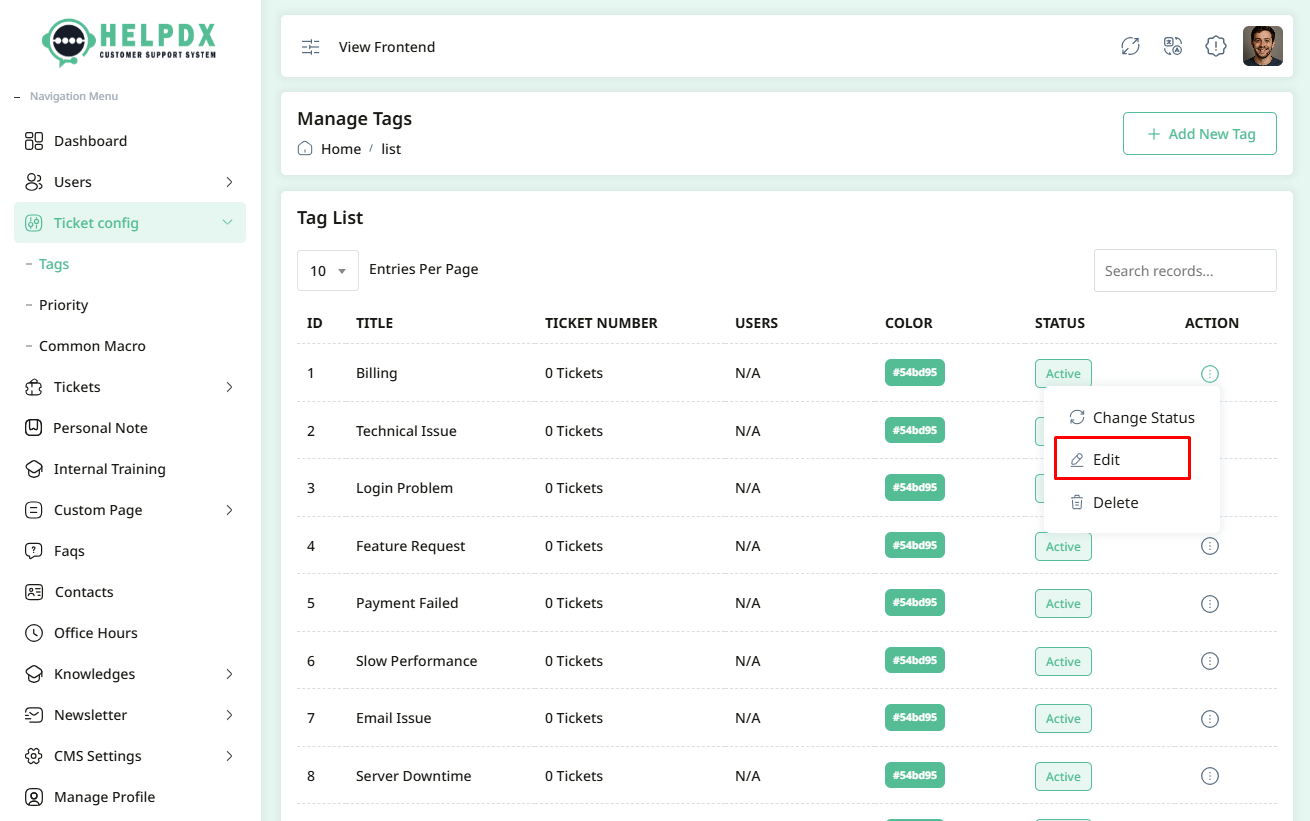Click the Add New Tag button

tap(1200, 134)
